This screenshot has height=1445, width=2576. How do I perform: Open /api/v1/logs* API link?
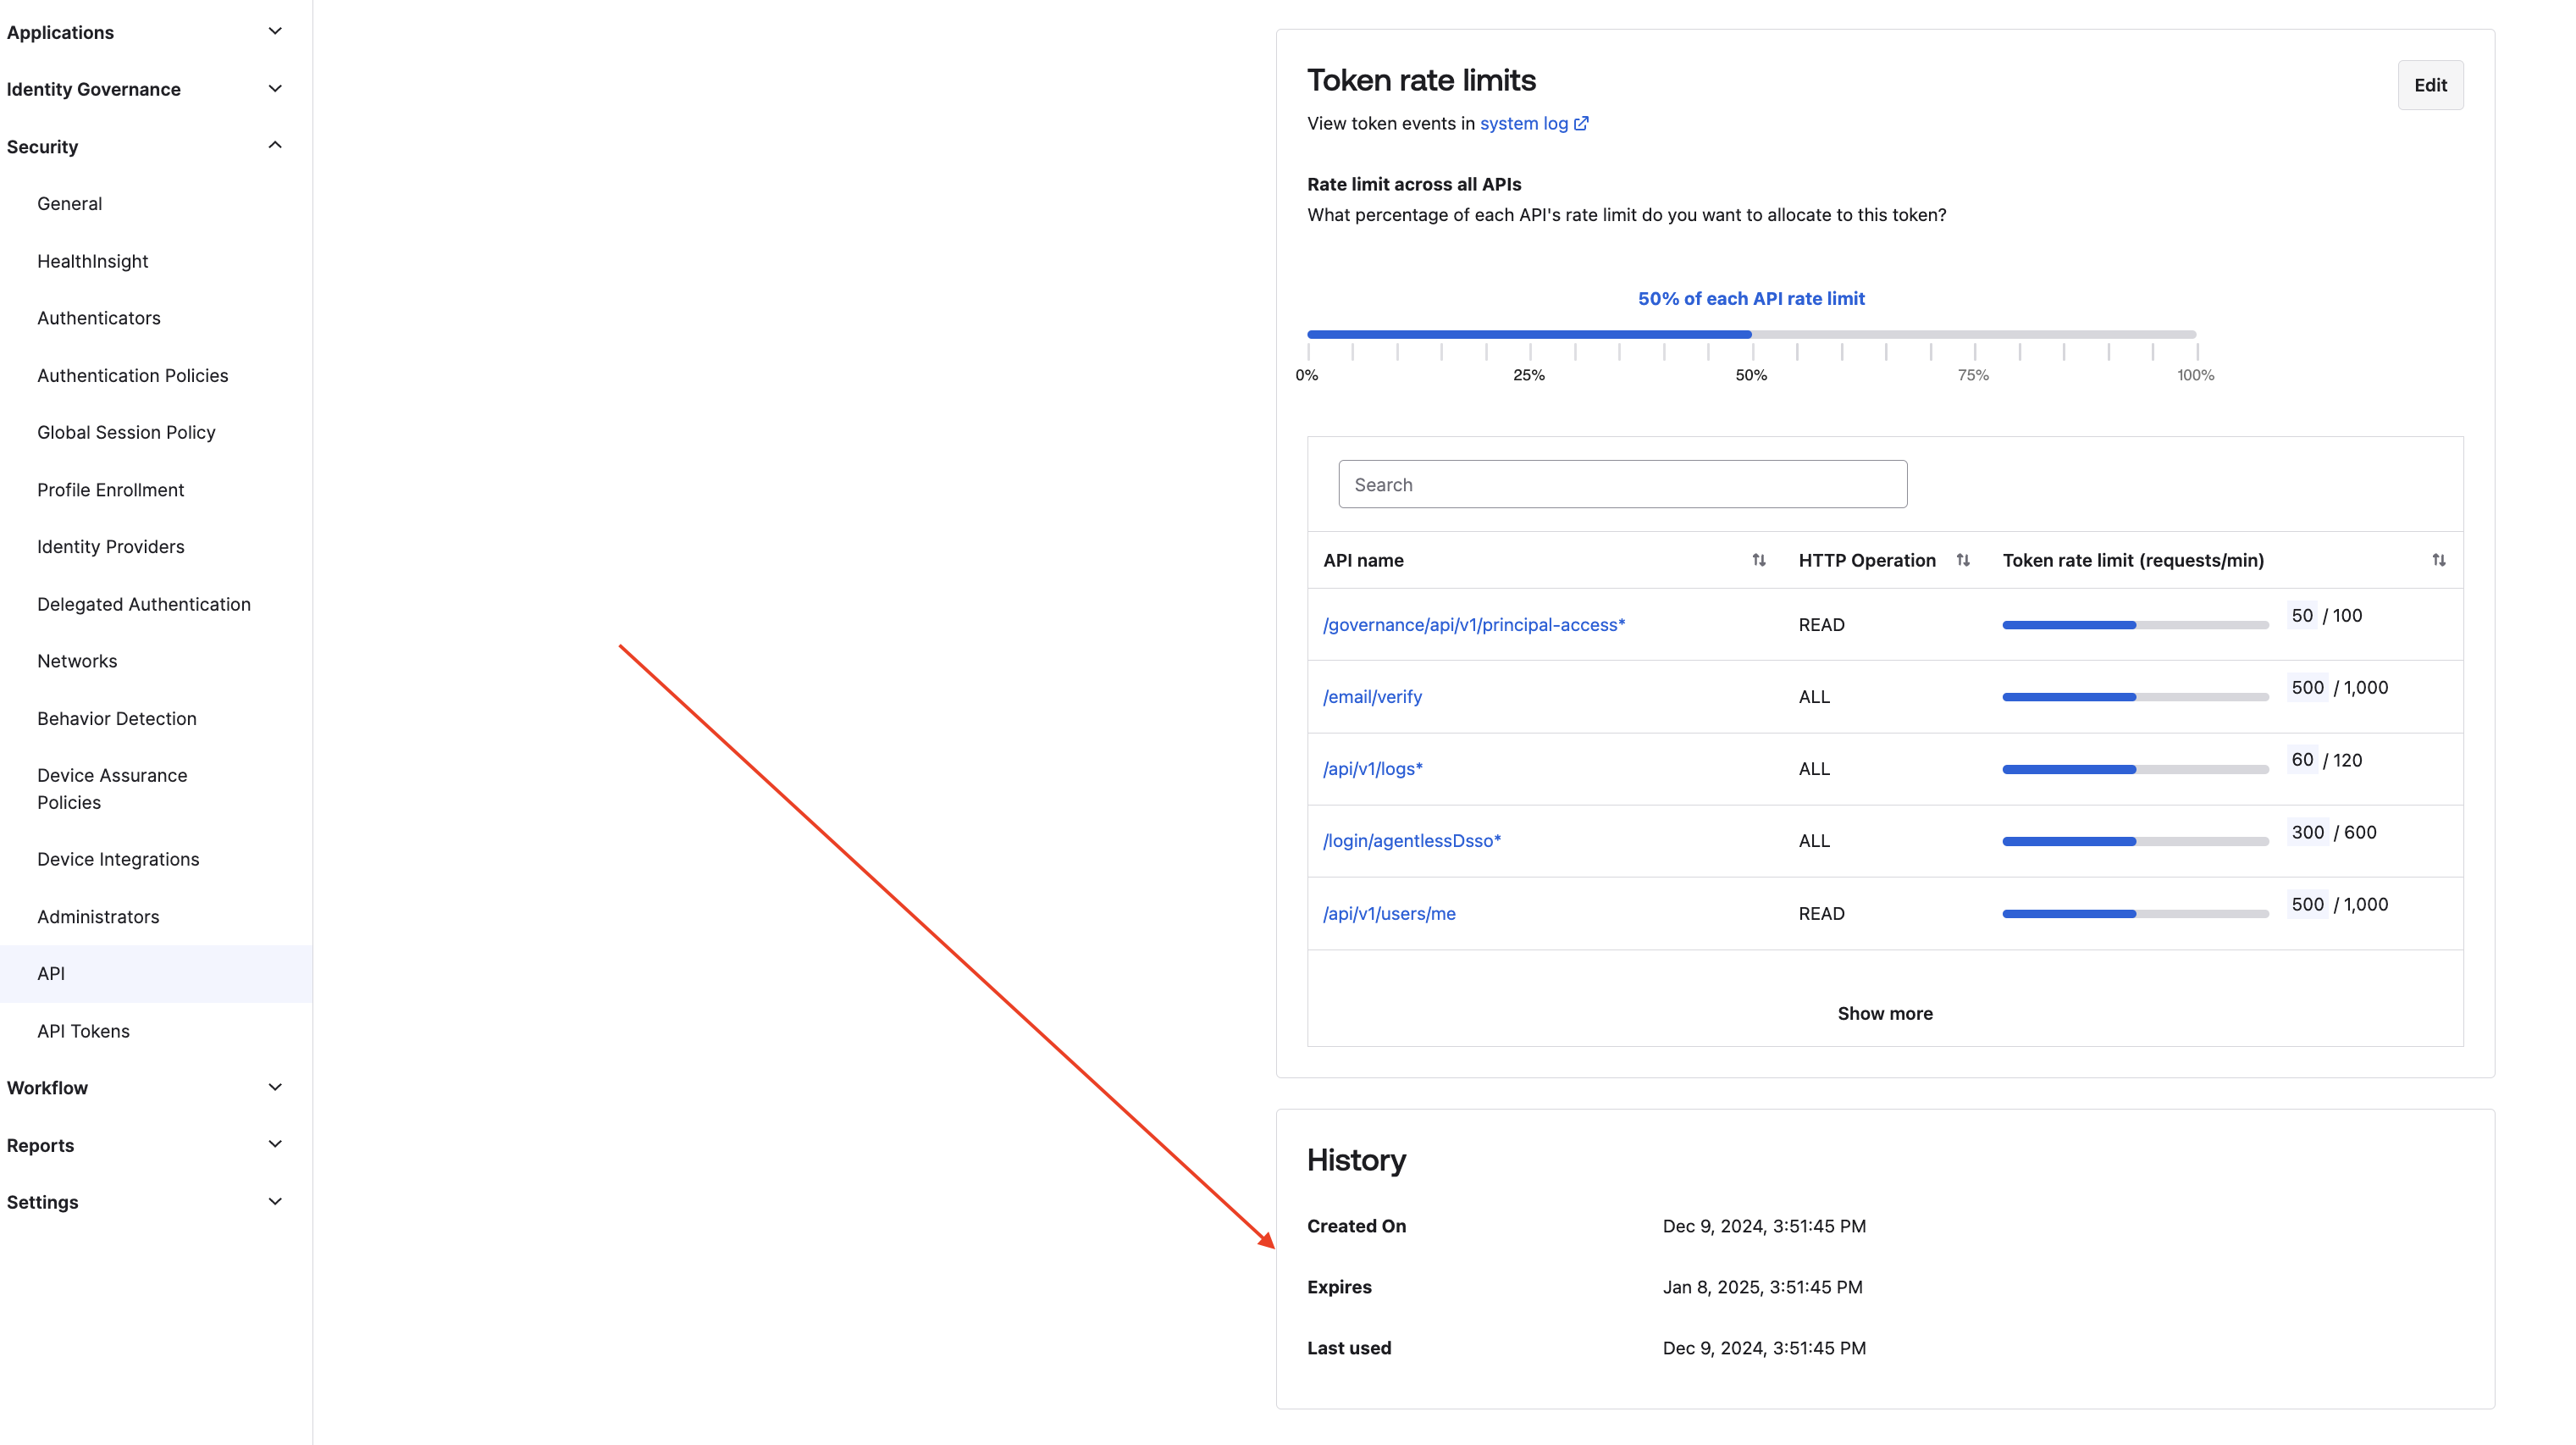coord(1372,769)
